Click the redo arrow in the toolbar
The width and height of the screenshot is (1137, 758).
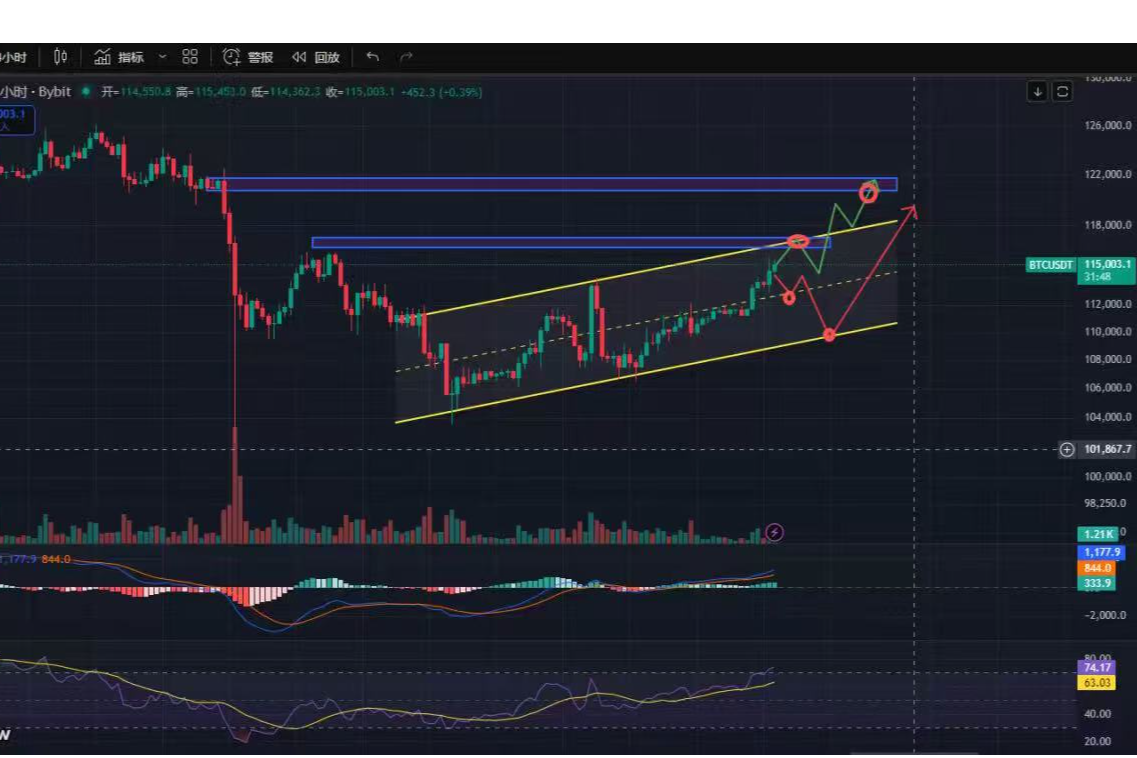pyautogui.click(x=406, y=57)
